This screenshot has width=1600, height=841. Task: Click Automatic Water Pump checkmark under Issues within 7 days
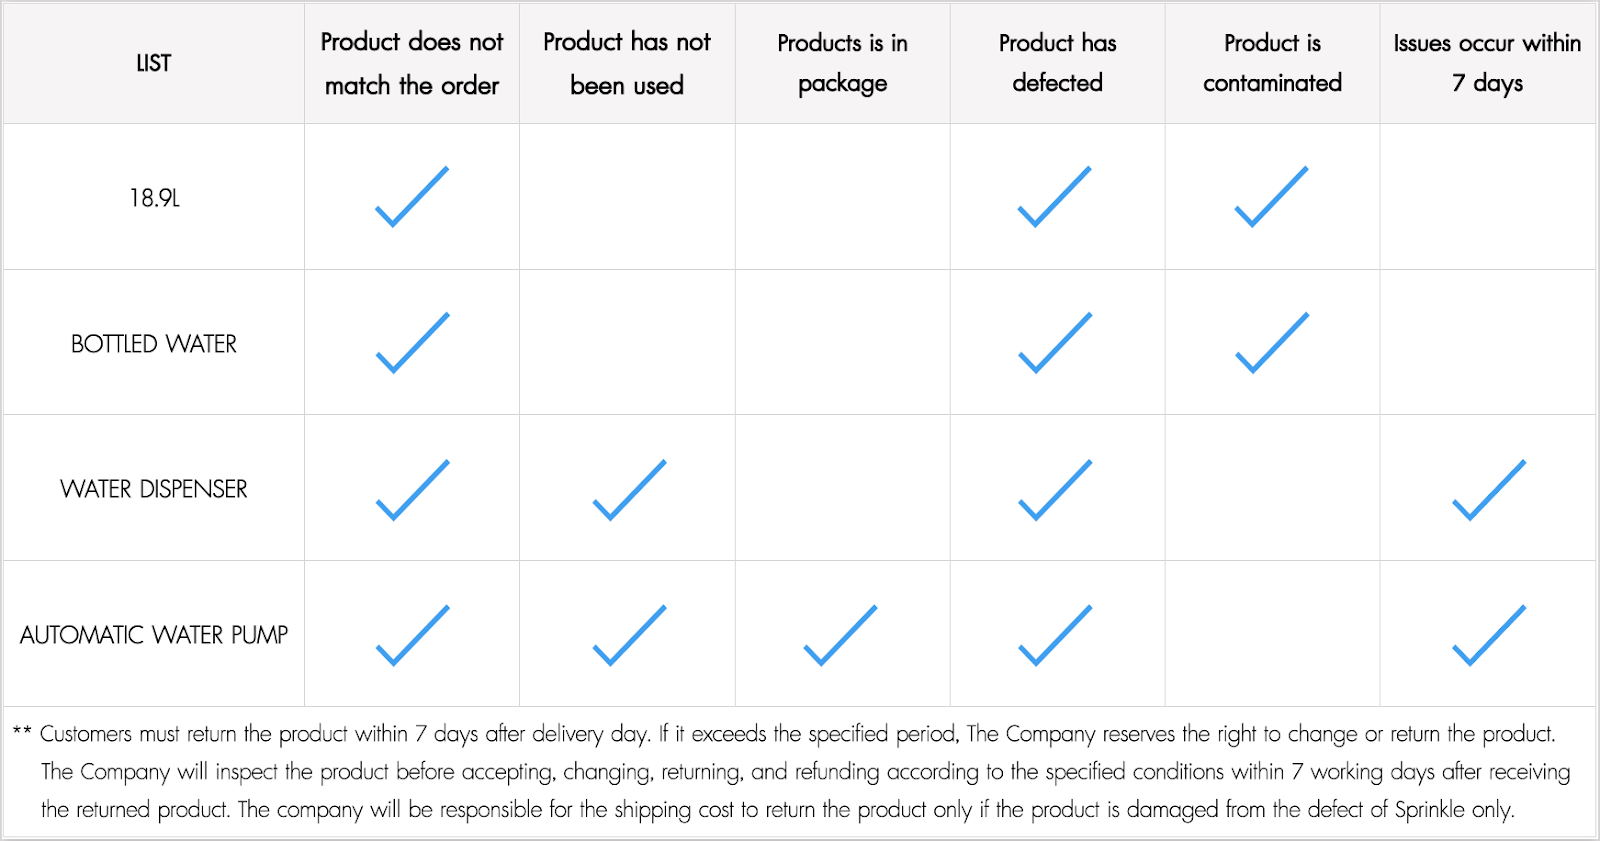click(x=1488, y=635)
